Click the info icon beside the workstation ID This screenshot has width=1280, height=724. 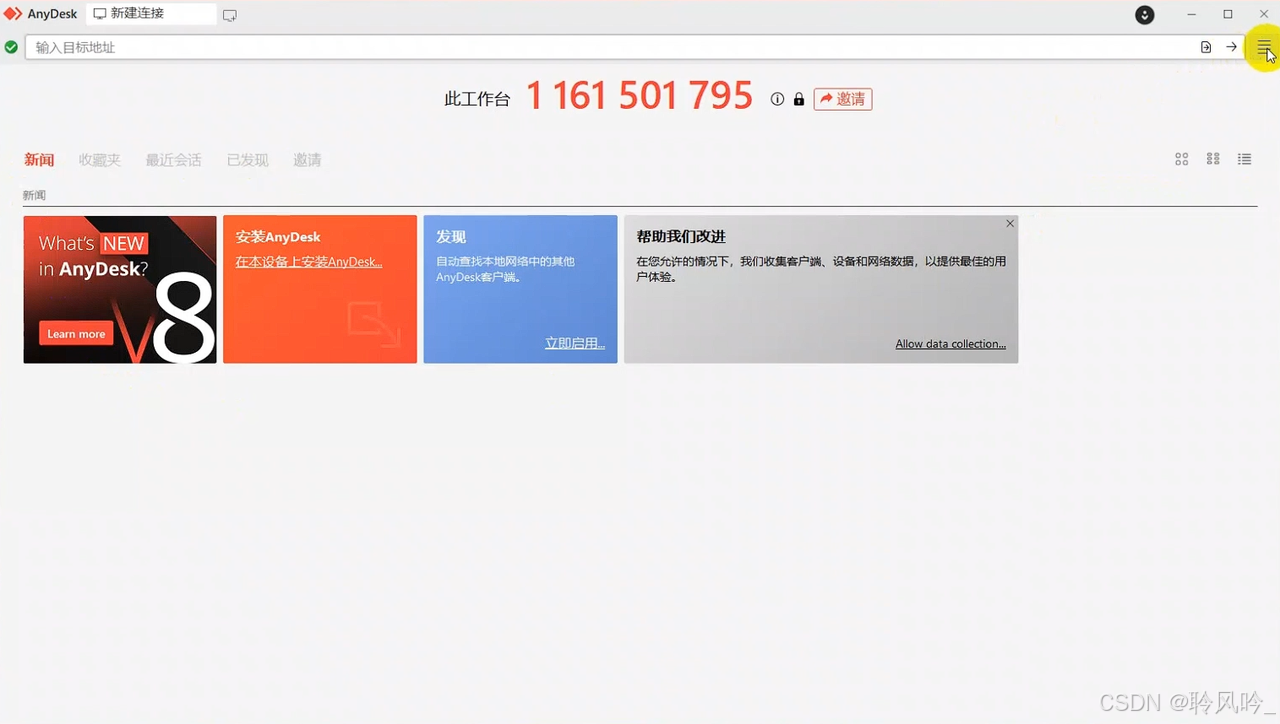point(777,99)
